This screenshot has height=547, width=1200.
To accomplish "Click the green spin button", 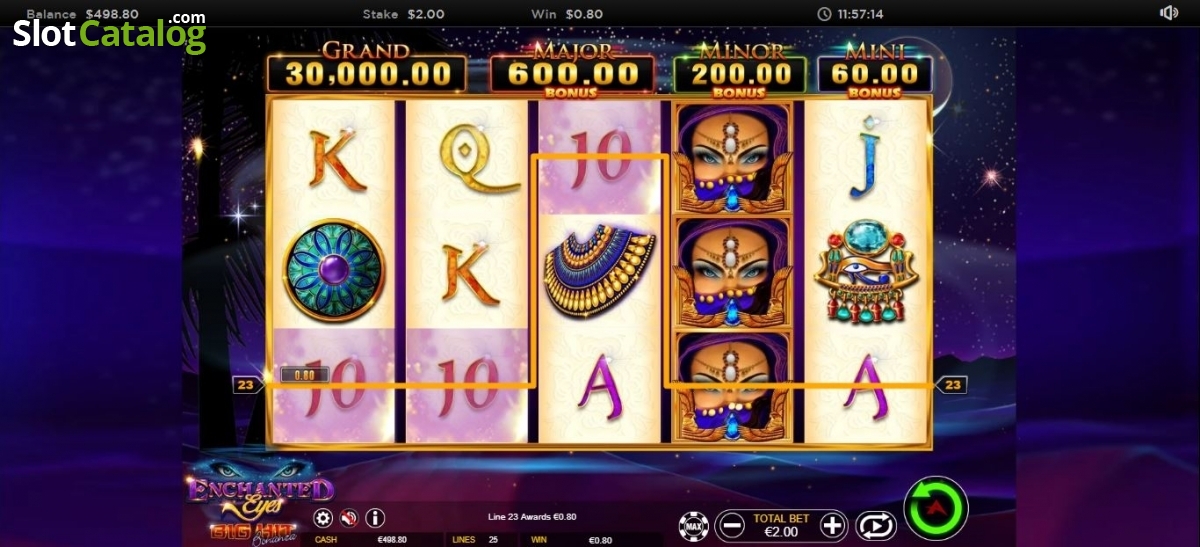I will [936, 509].
